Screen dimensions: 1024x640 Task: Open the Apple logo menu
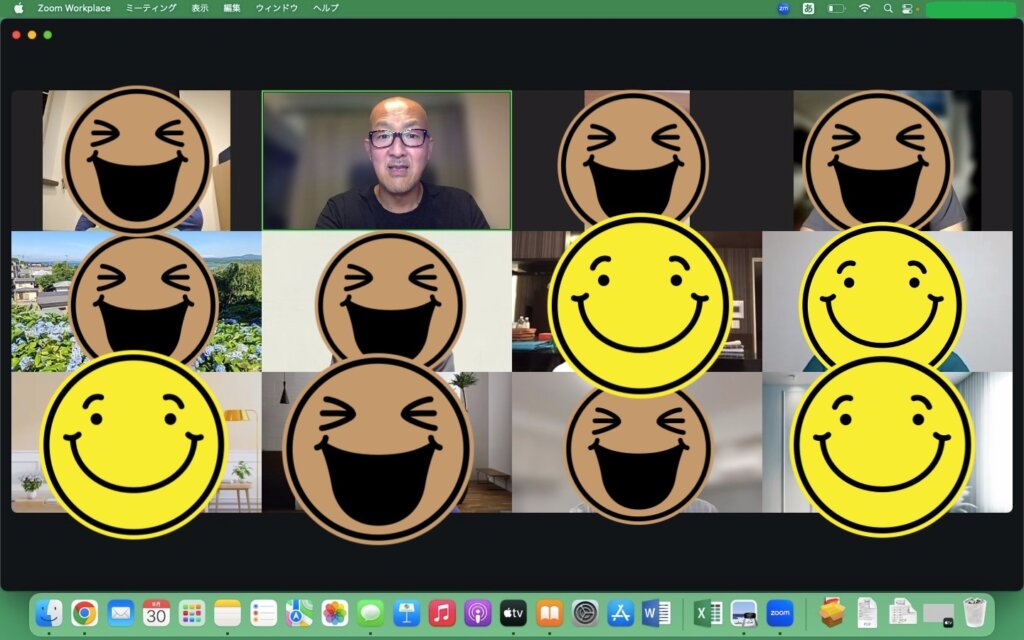pyautogui.click(x=18, y=8)
